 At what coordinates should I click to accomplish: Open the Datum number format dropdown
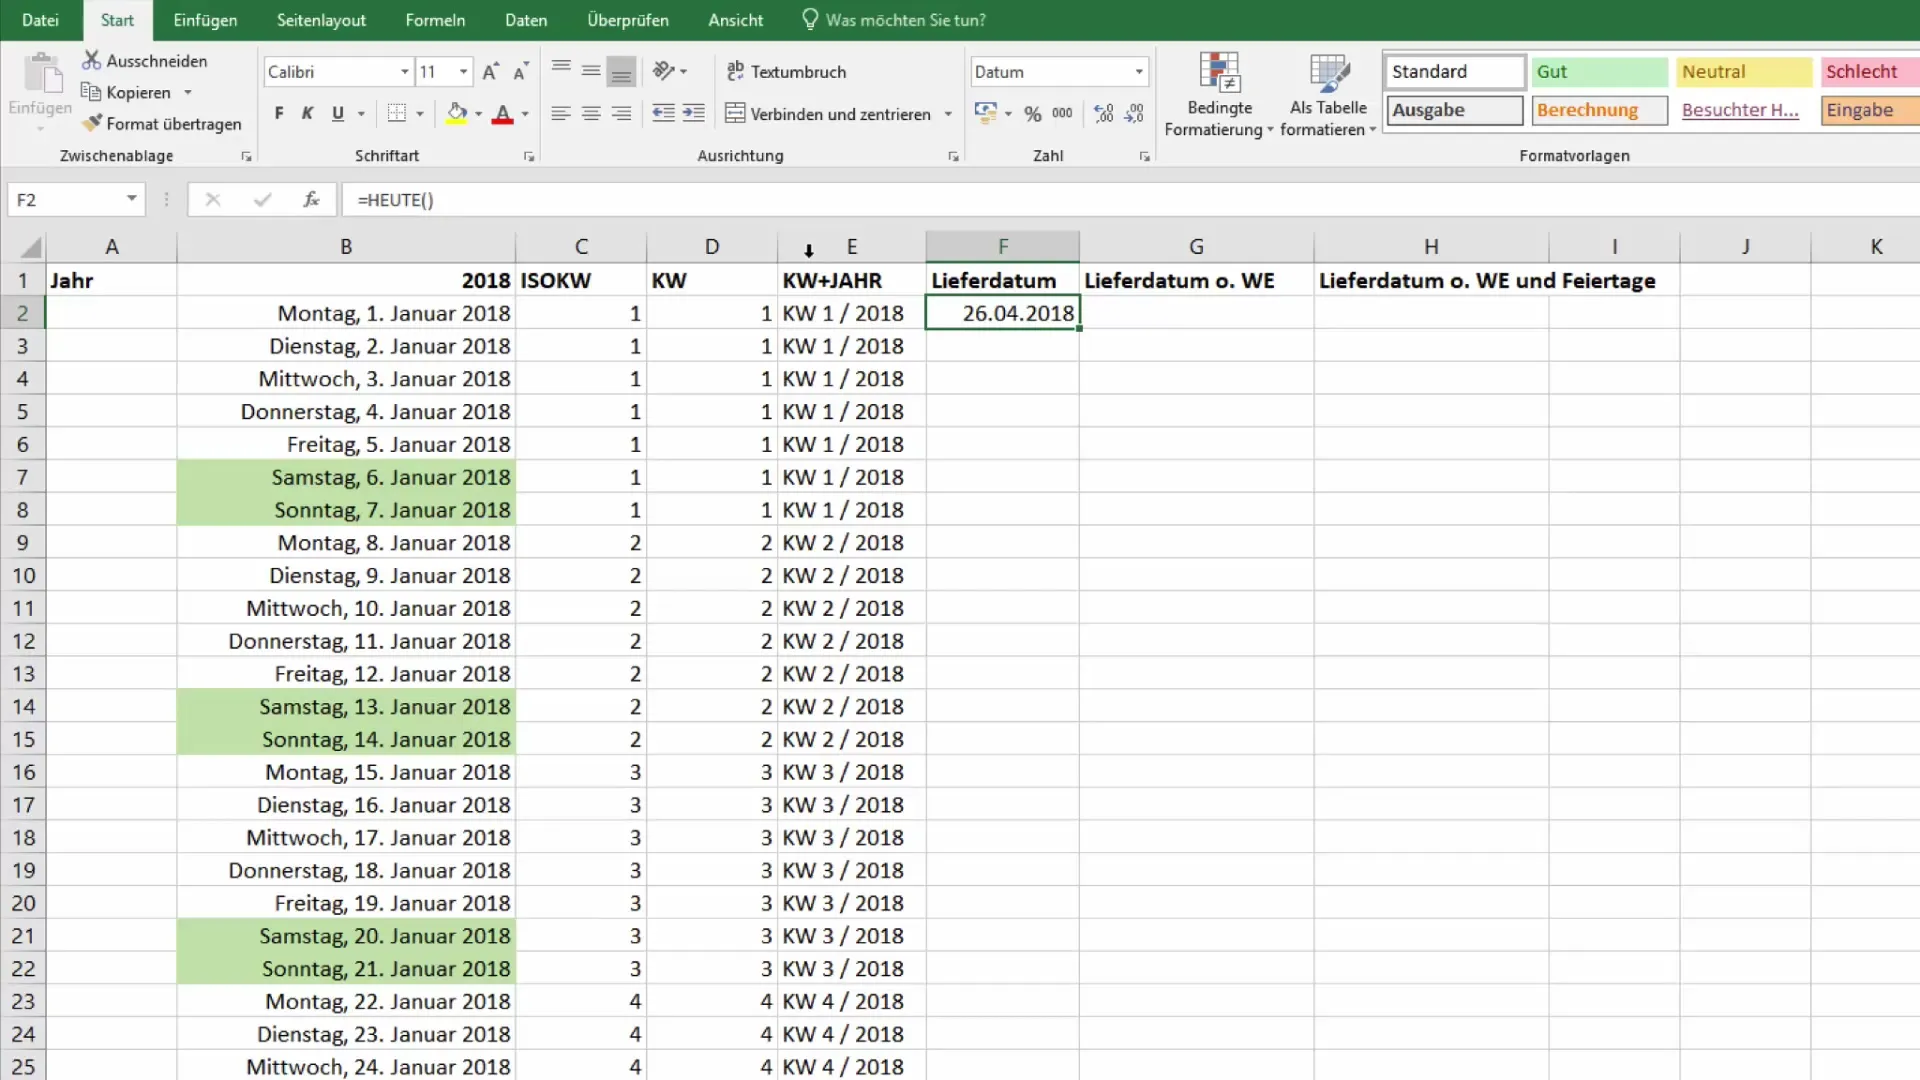(x=1139, y=71)
